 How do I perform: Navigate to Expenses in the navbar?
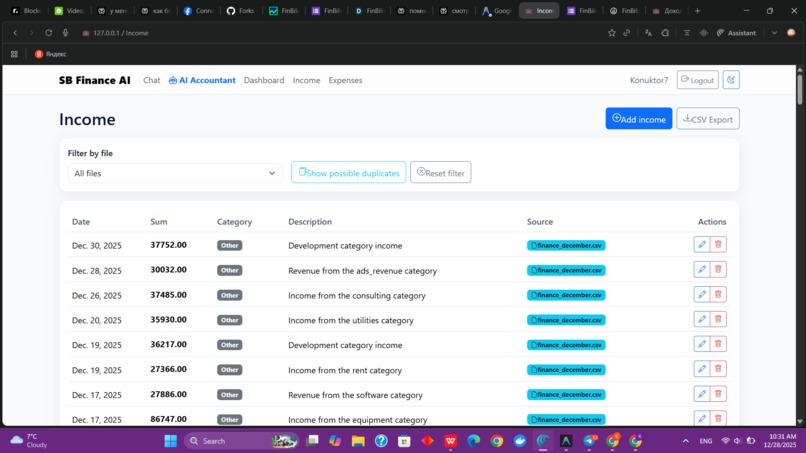pyautogui.click(x=345, y=80)
